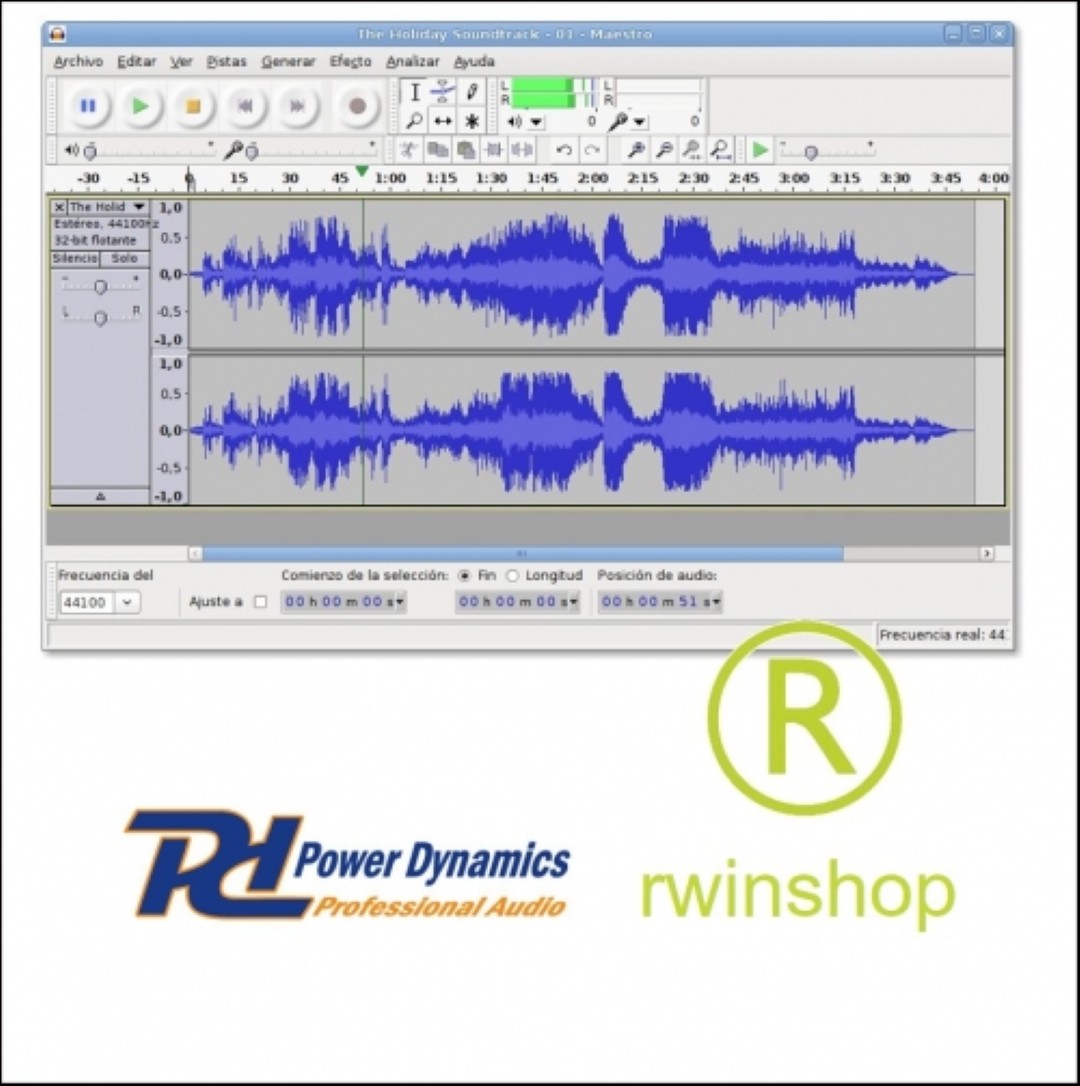Click the Undo arrow icon
Viewport: 1080px width, 1086px height.
tap(564, 150)
